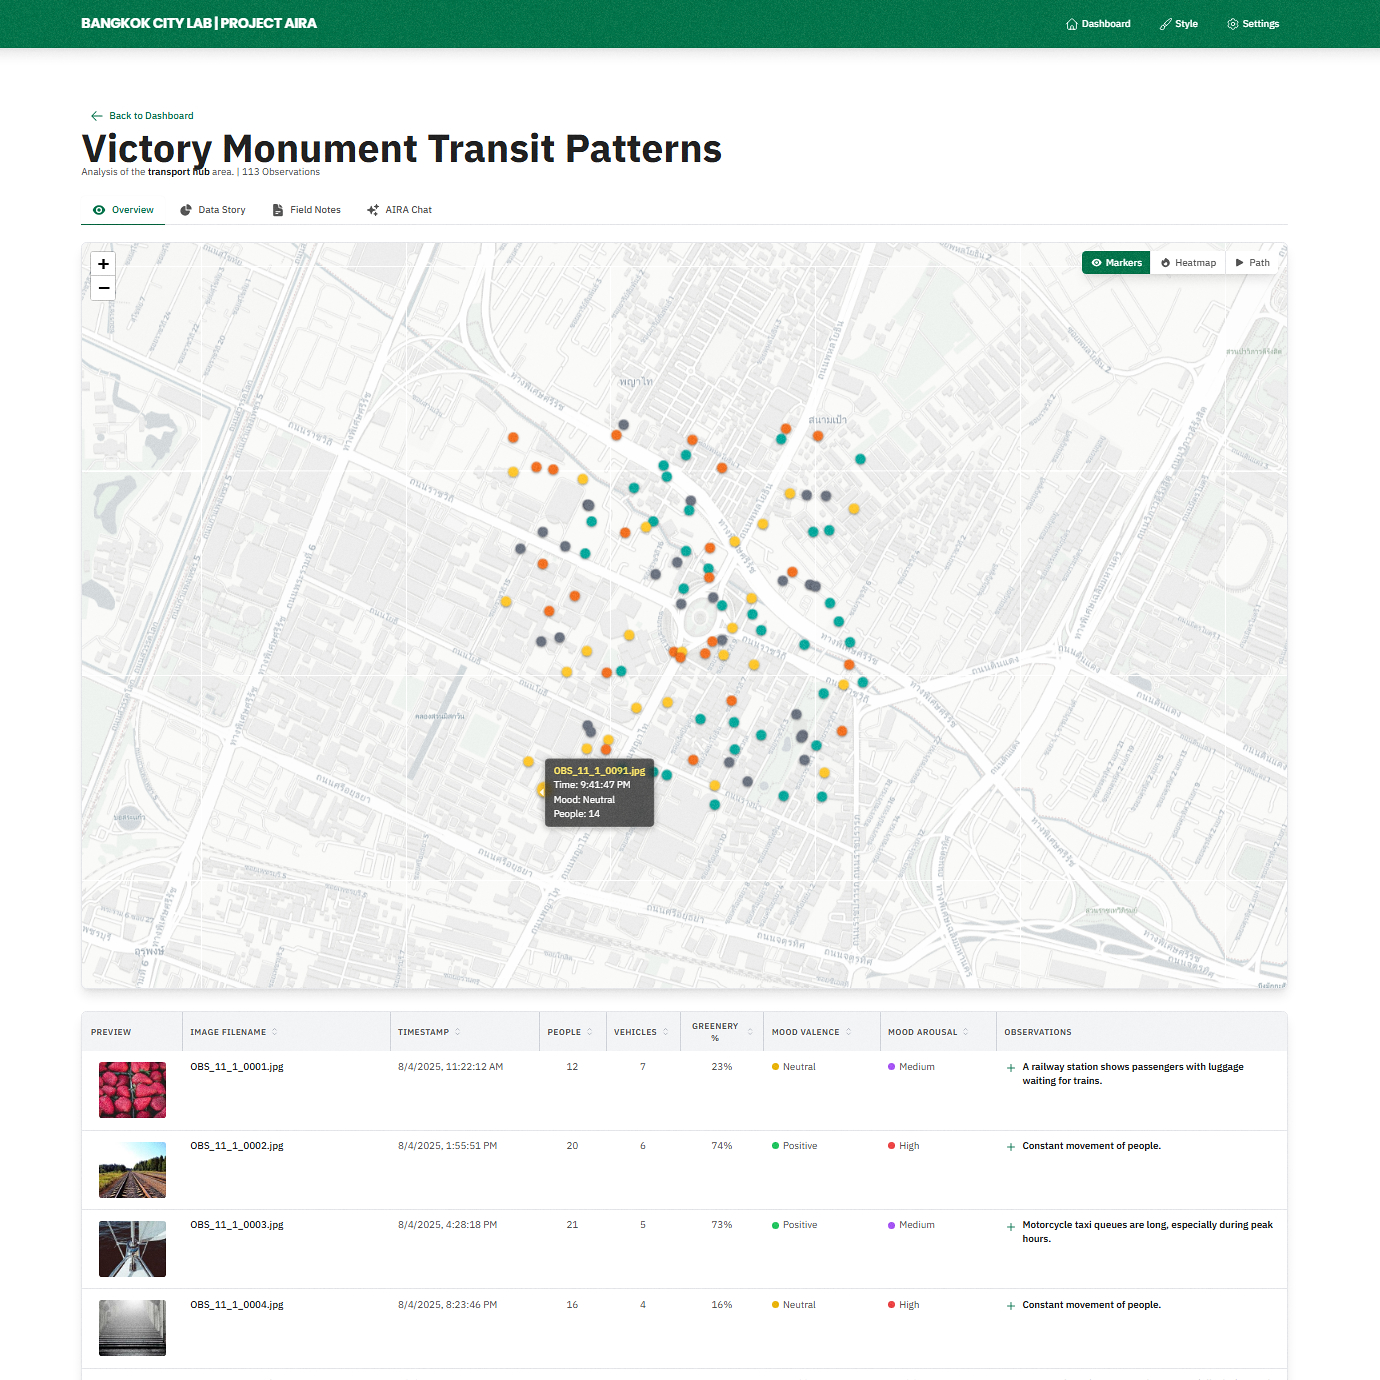Click the AIRA Chat sparkle icon
The height and width of the screenshot is (1380, 1380).
pyautogui.click(x=373, y=210)
